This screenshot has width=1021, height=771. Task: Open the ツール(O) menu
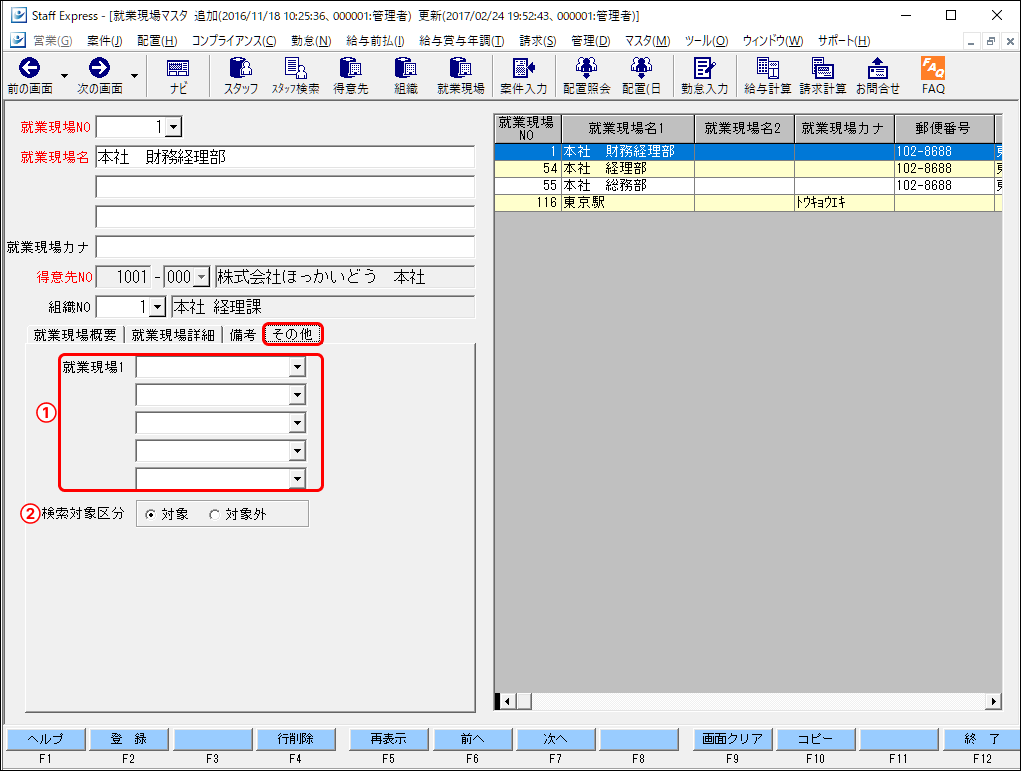706,41
